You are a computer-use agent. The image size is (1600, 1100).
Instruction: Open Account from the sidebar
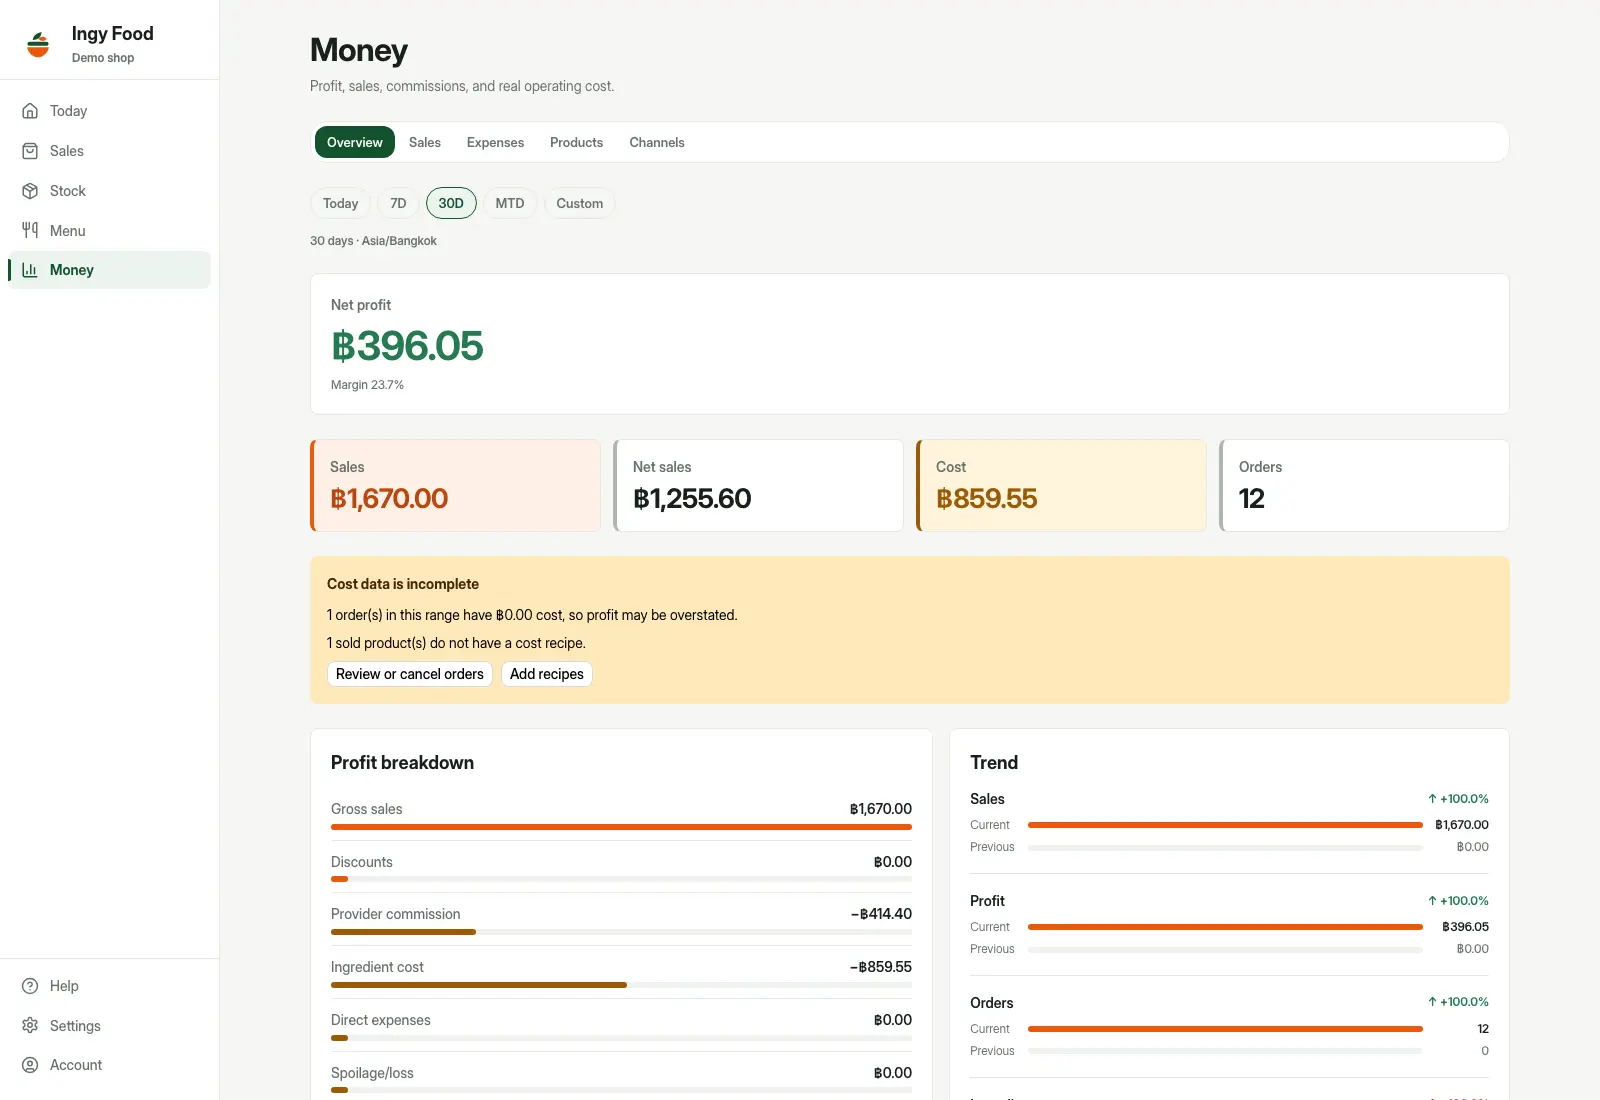pos(109,1065)
